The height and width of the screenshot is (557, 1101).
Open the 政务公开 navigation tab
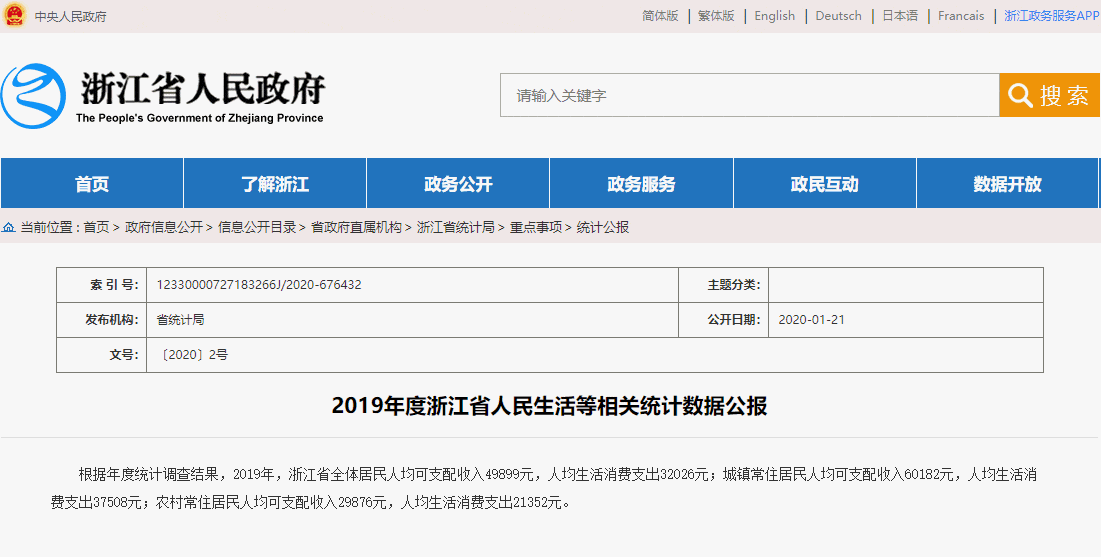coord(459,183)
